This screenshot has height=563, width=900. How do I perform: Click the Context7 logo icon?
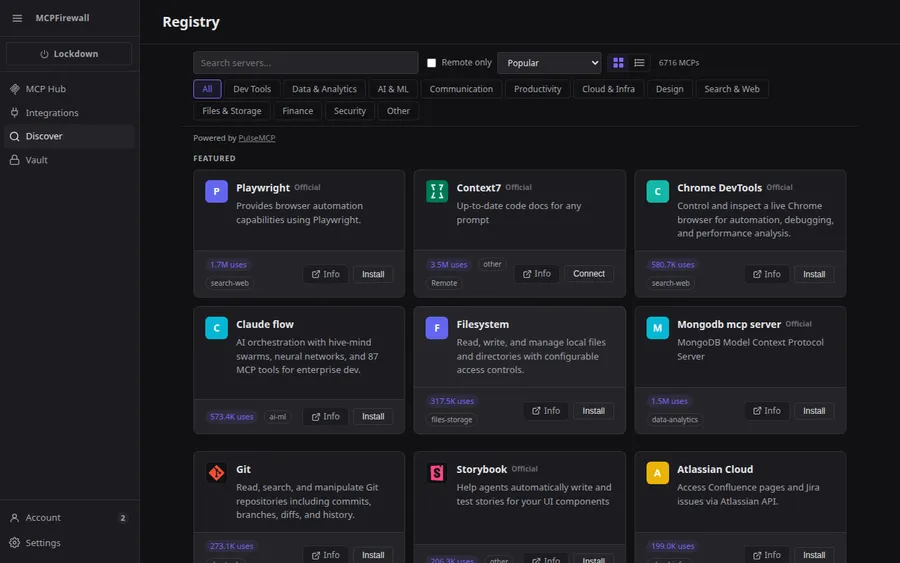(437, 191)
